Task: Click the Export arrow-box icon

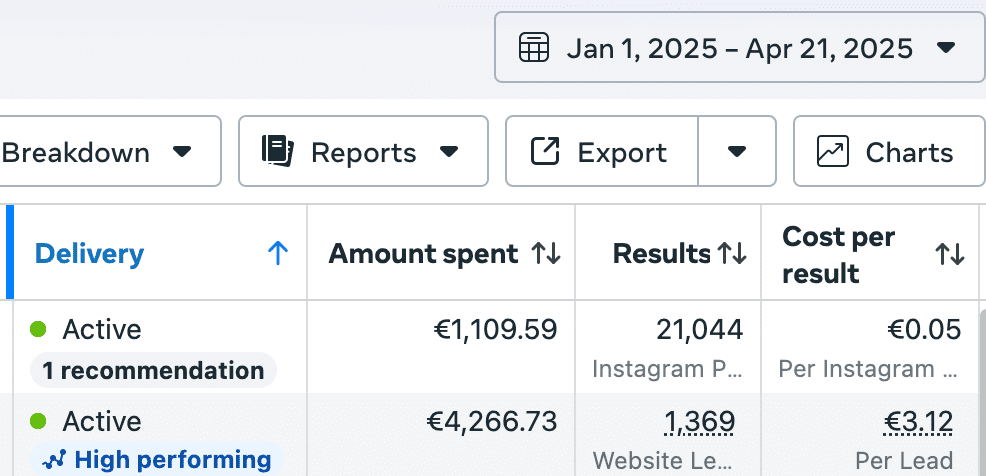Action: tap(545, 152)
